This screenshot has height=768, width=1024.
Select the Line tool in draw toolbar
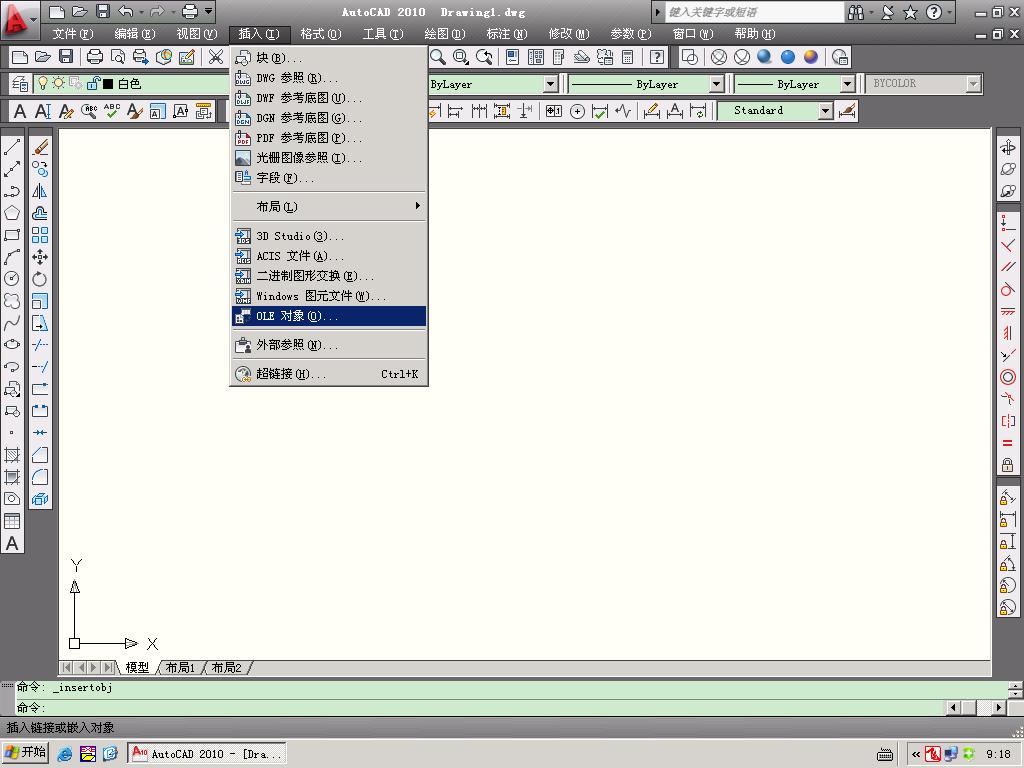point(12,147)
